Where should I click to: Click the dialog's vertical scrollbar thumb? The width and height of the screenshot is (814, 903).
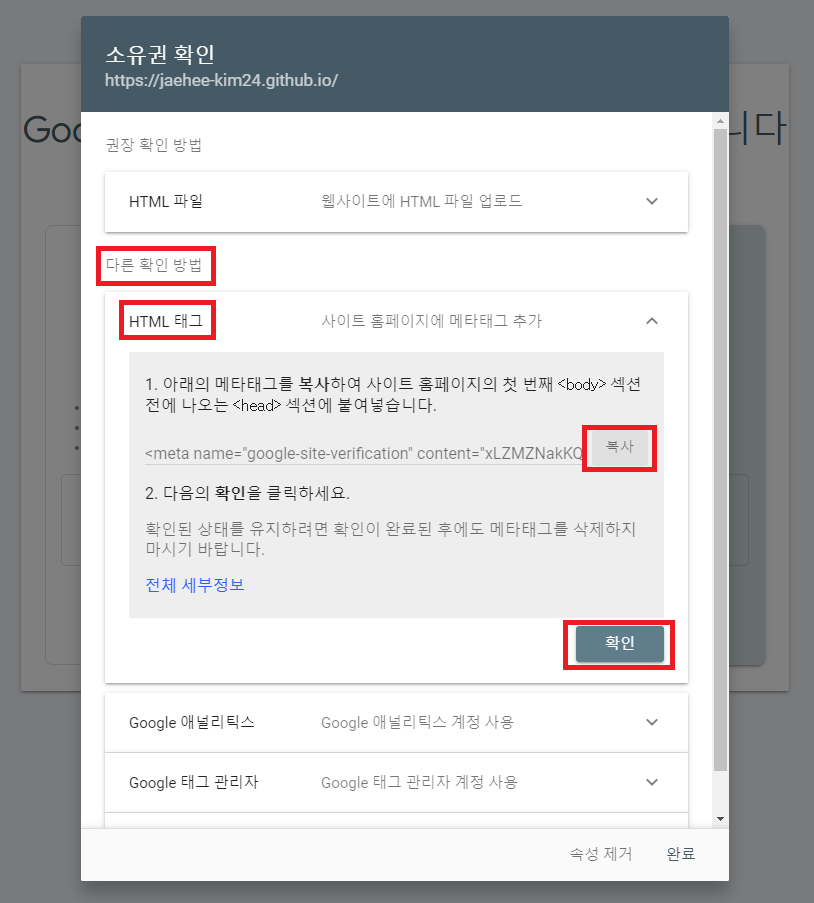[720, 450]
